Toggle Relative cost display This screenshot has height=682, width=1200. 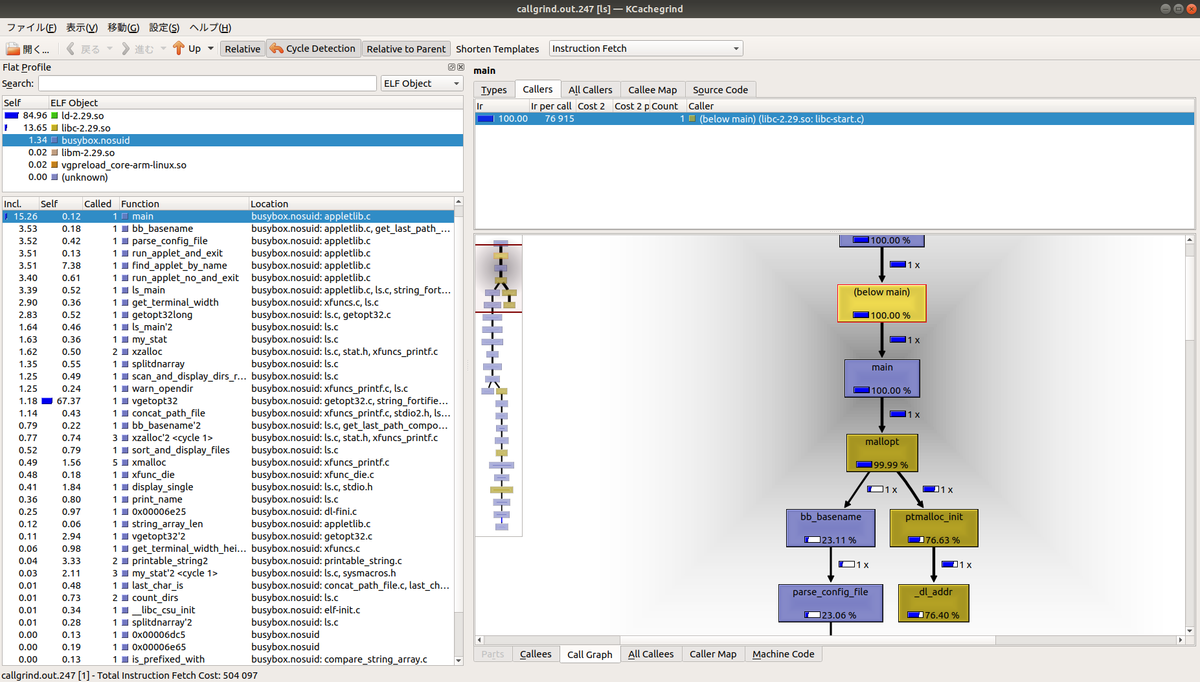(x=242, y=48)
